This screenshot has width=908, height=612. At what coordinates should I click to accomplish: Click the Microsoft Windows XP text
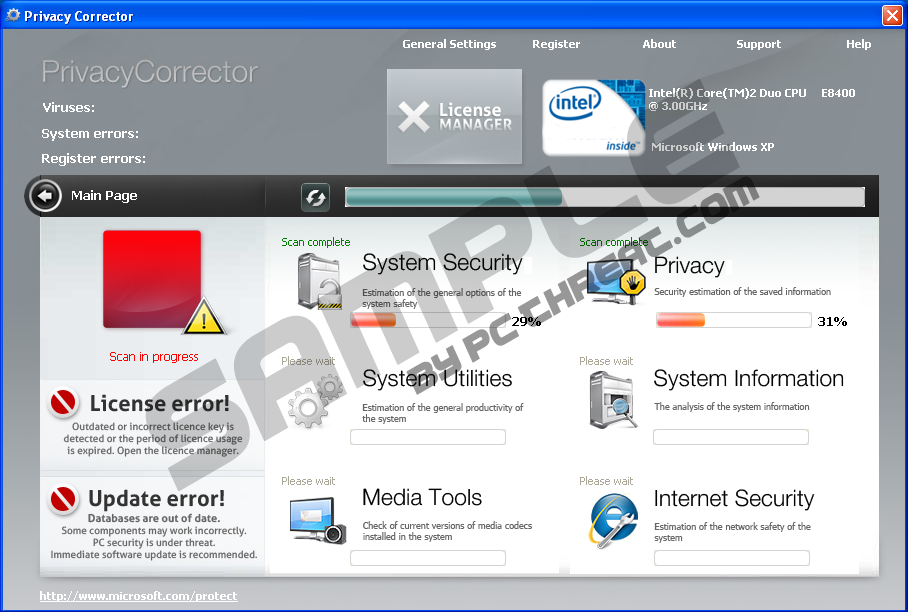(x=712, y=147)
